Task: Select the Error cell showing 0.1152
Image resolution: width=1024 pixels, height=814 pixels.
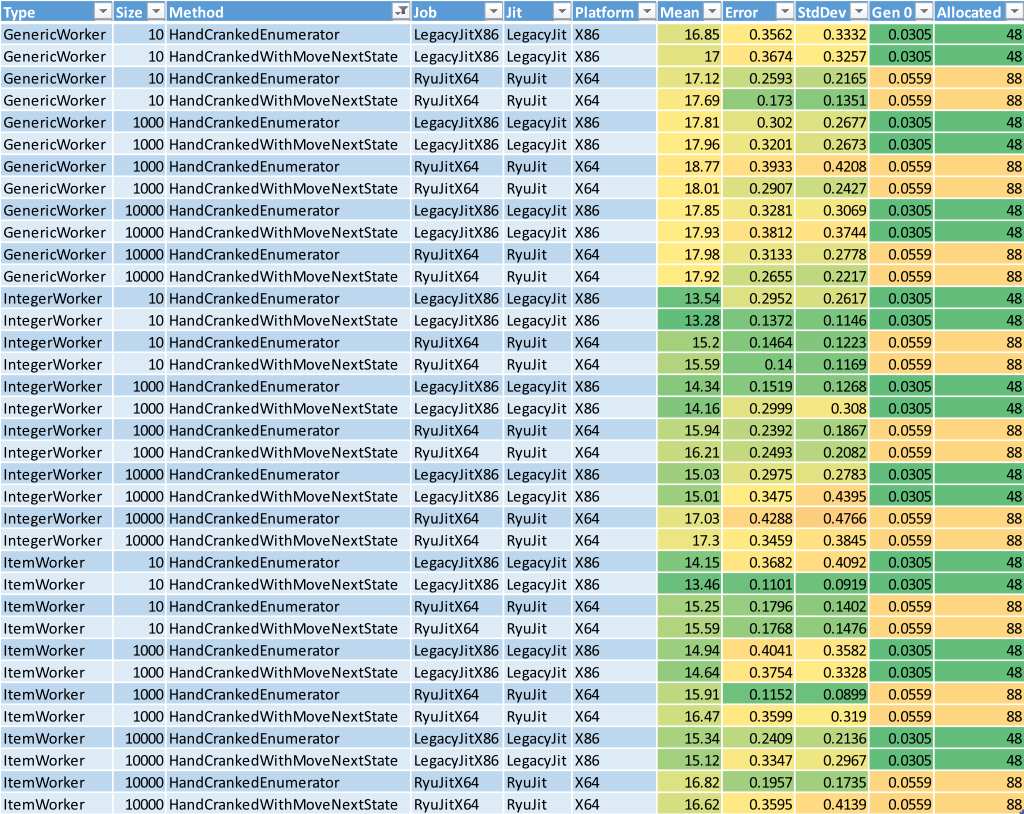Action: 758,694
